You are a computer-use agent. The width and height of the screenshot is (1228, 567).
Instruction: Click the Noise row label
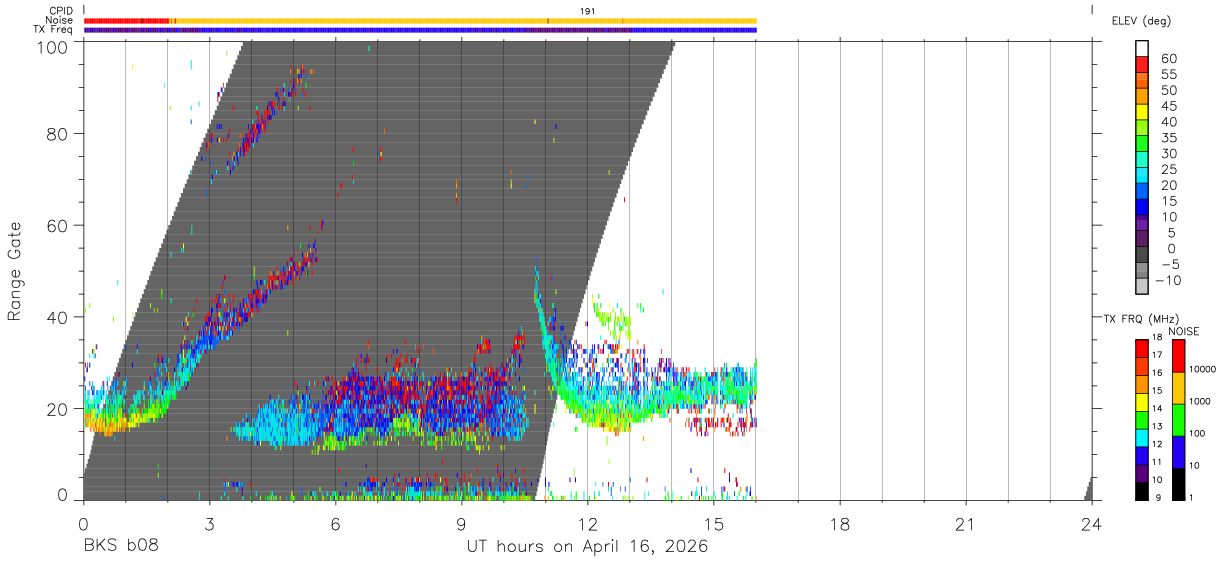(59, 20)
